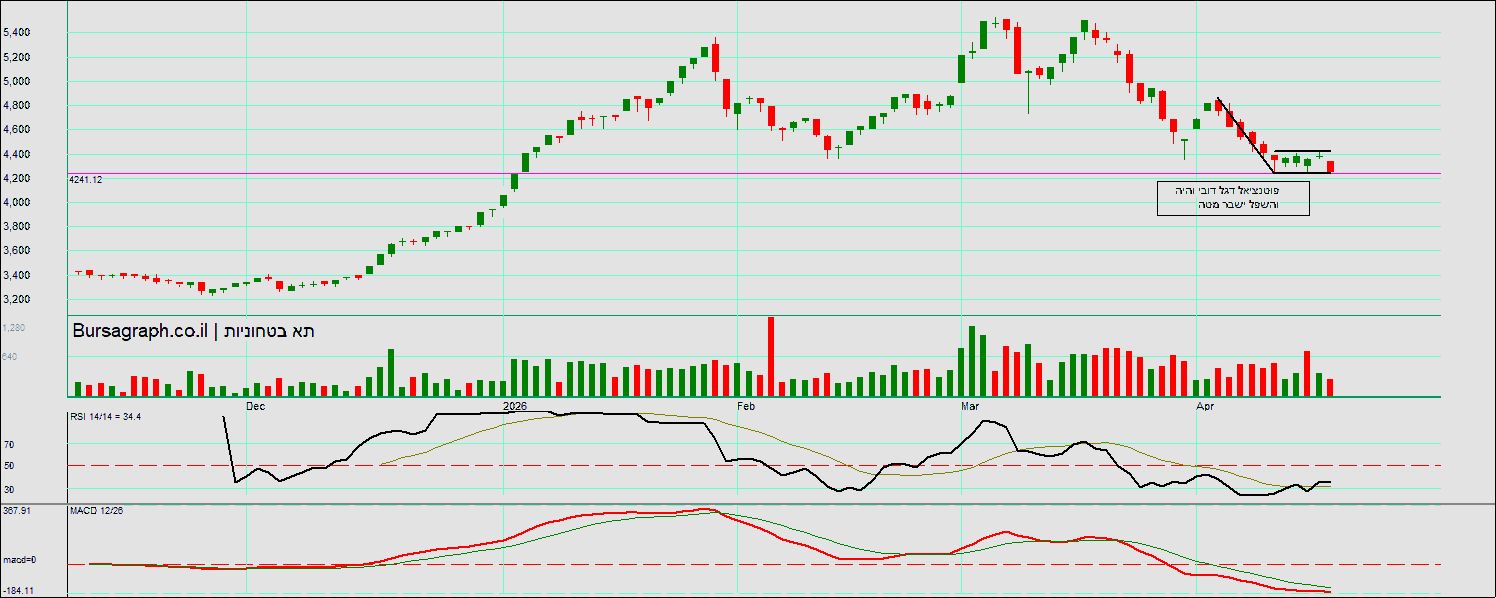
Task: Click the 2026 year label
Action: (x=515, y=406)
